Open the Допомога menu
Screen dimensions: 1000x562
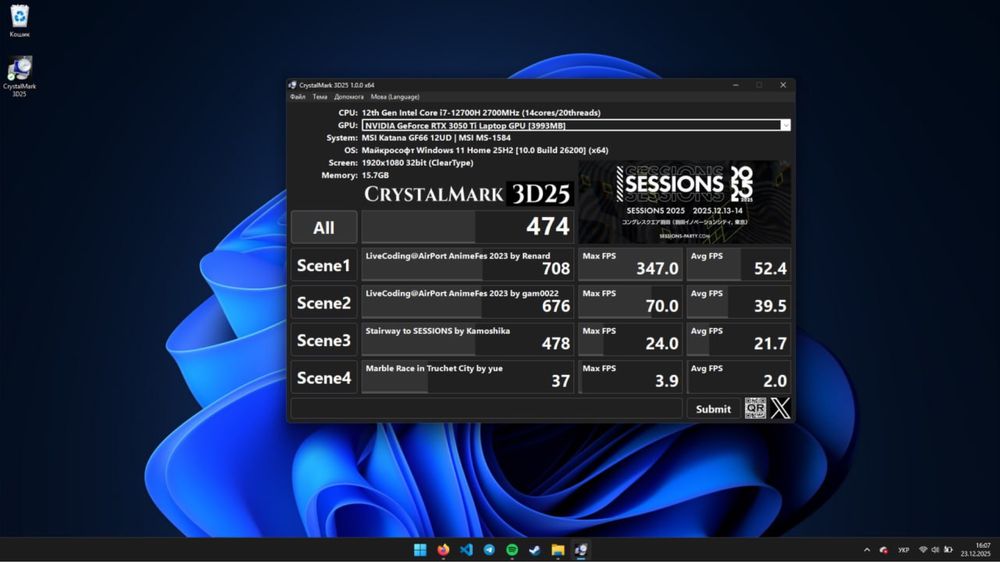(x=349, y=97)
